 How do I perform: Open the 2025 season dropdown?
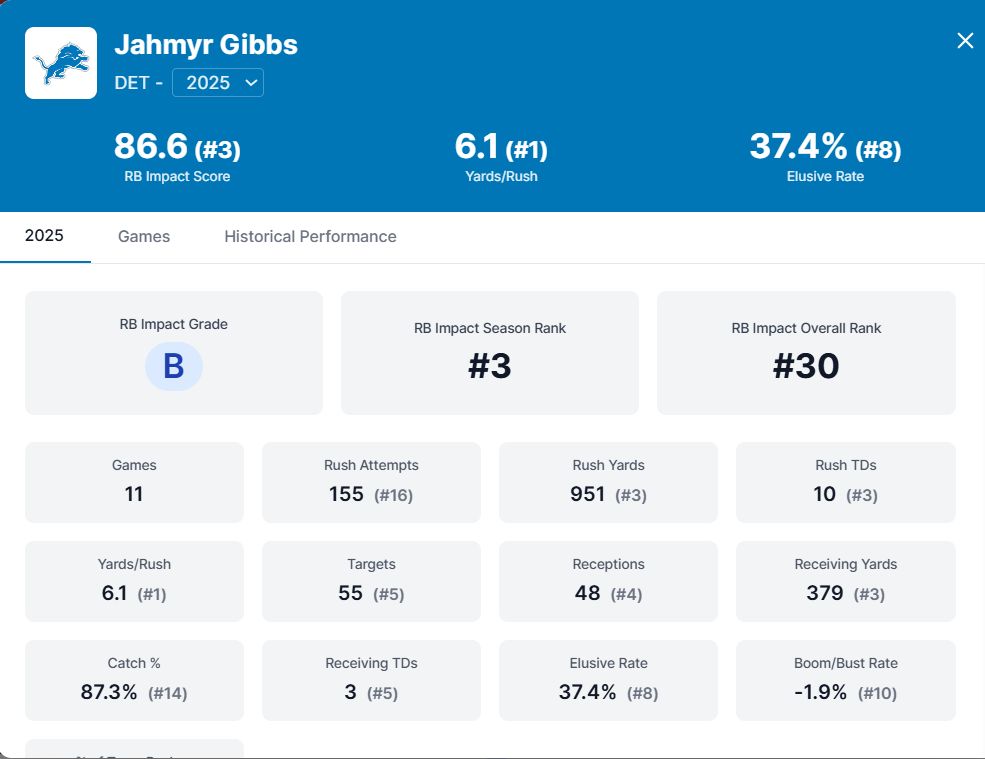(218, 83)
